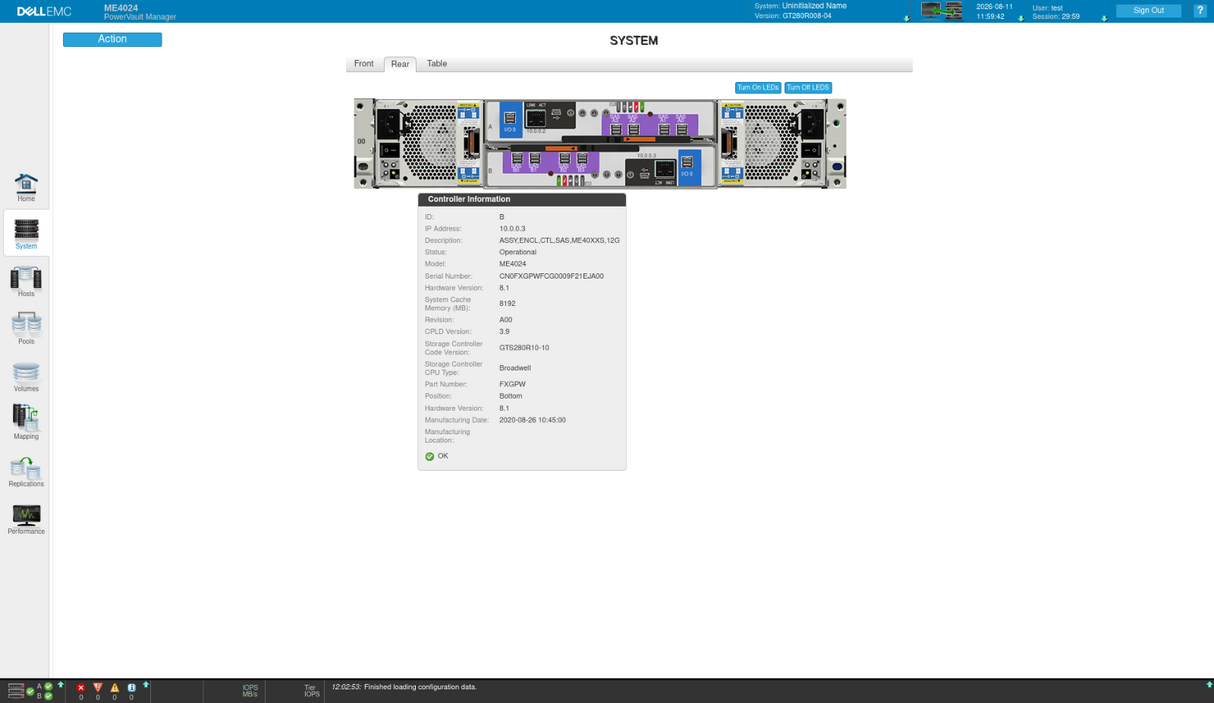The width and height of the screenshot is (1214, 703).
Task: Click serial number CN0FXGPWFCG0009F21EJA00
Action: click(551, 276)
